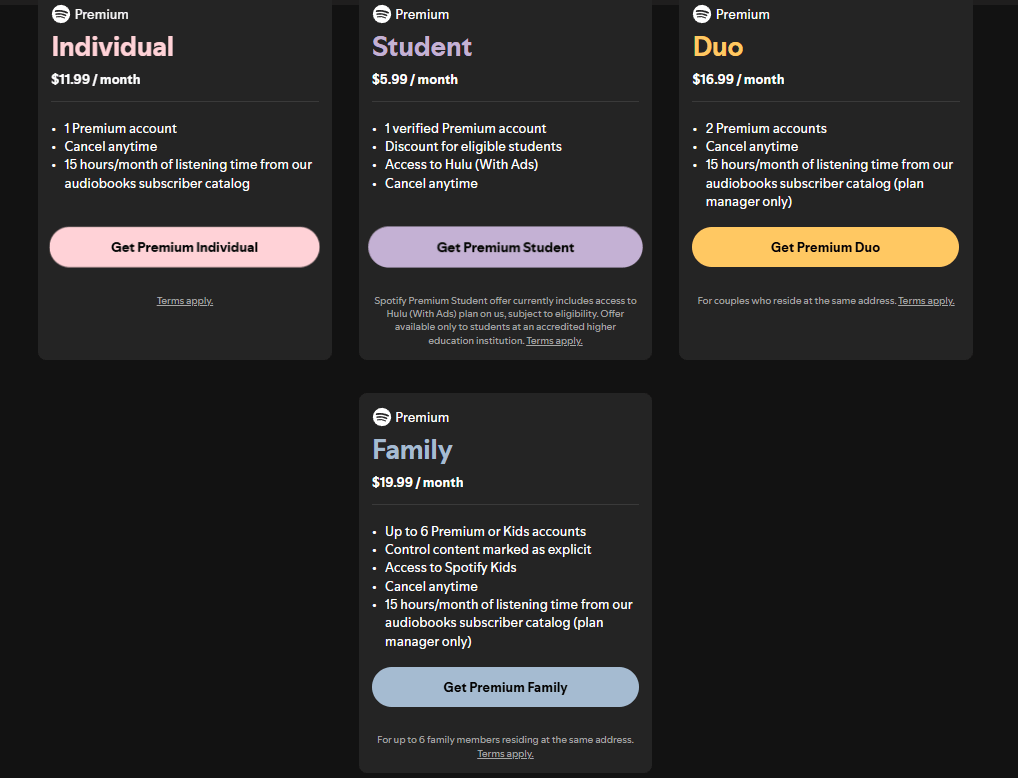Select the Duo plan title
Viewport: 1018px width, 778px height.
click(718, 47)
